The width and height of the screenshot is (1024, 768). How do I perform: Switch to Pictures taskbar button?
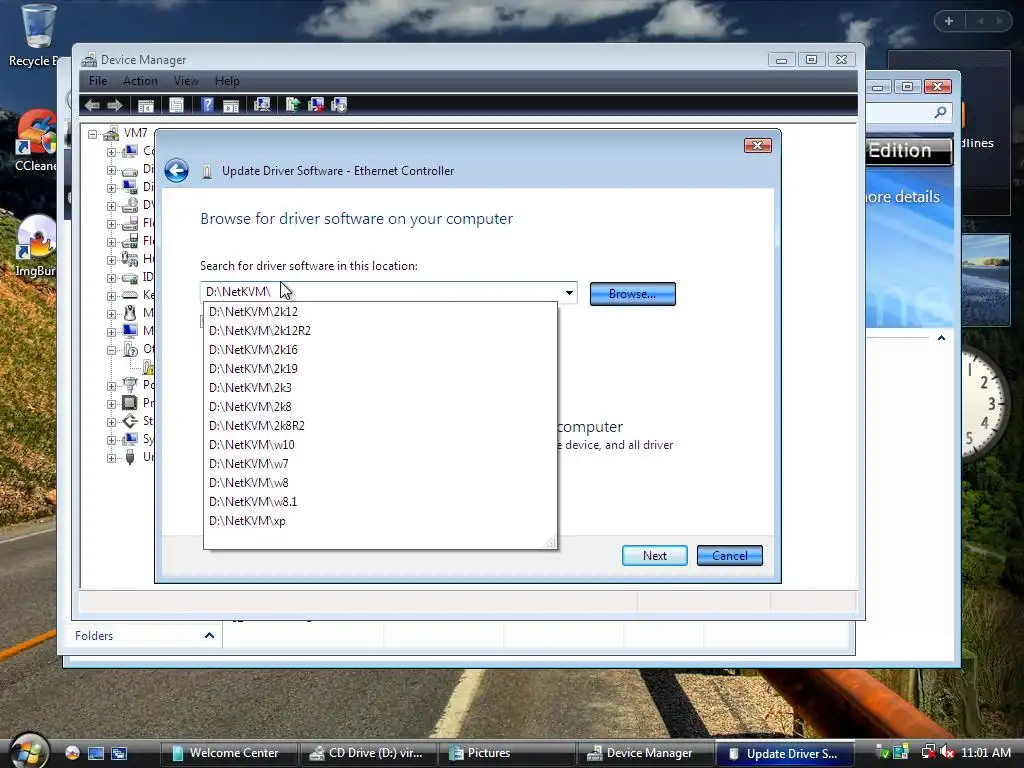pyautogui.click(x=508, y=753)
